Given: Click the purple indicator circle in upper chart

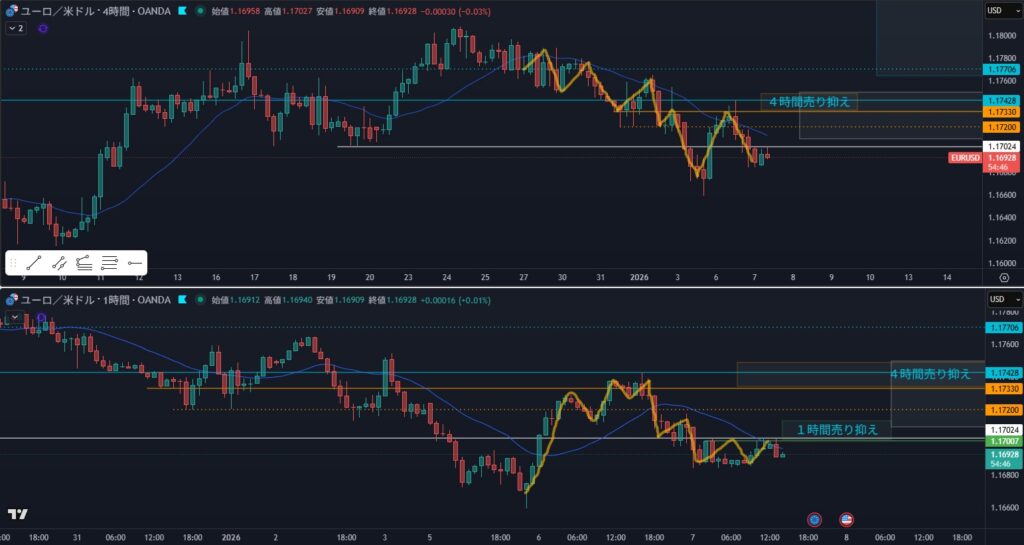Looking at the screenshot, I should point(42,29).
